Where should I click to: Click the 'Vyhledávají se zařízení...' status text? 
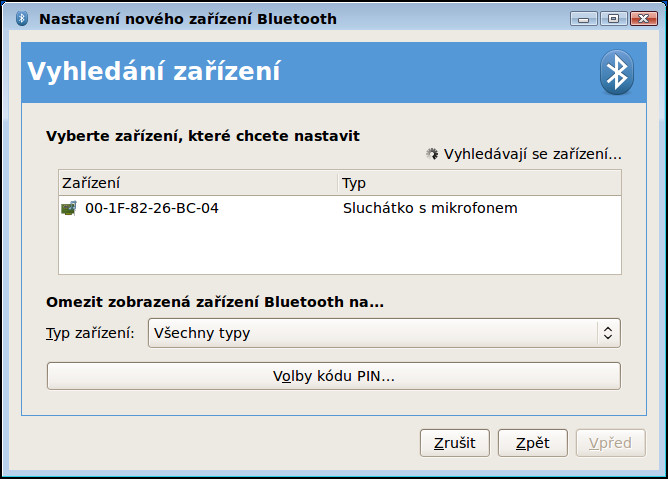(x=533, y=154)
